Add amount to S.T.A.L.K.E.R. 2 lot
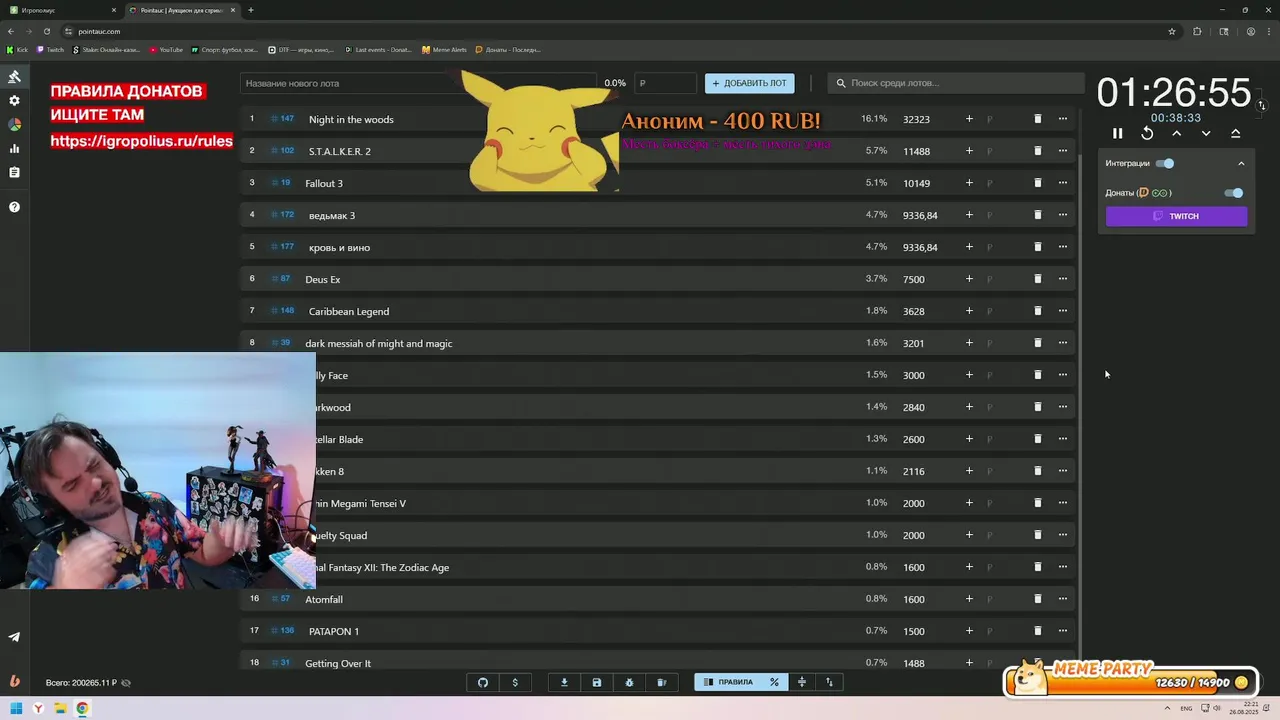This screenshot has width=1280, height=720. click(969, 151)
